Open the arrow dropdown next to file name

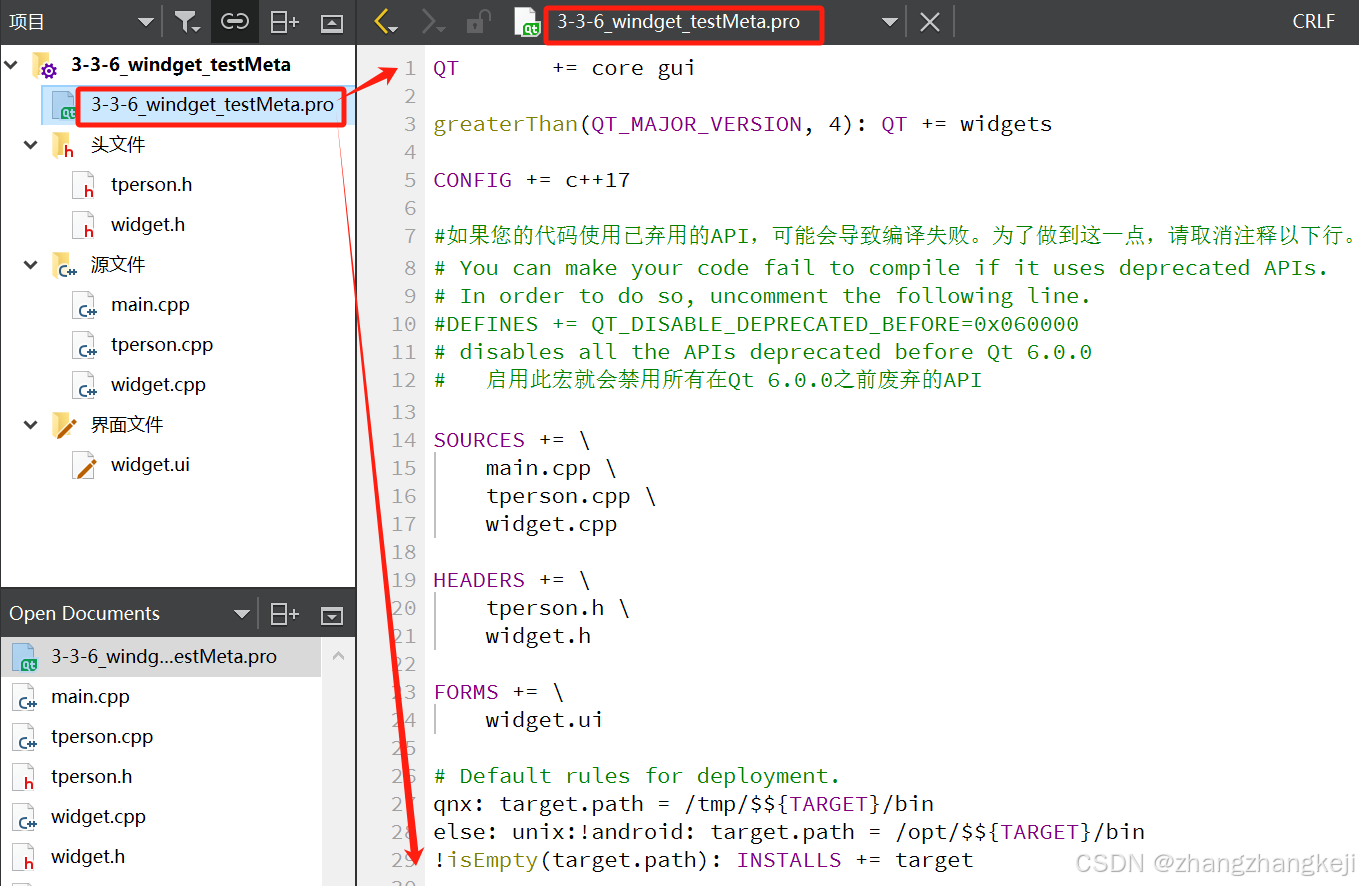[889, 21]
